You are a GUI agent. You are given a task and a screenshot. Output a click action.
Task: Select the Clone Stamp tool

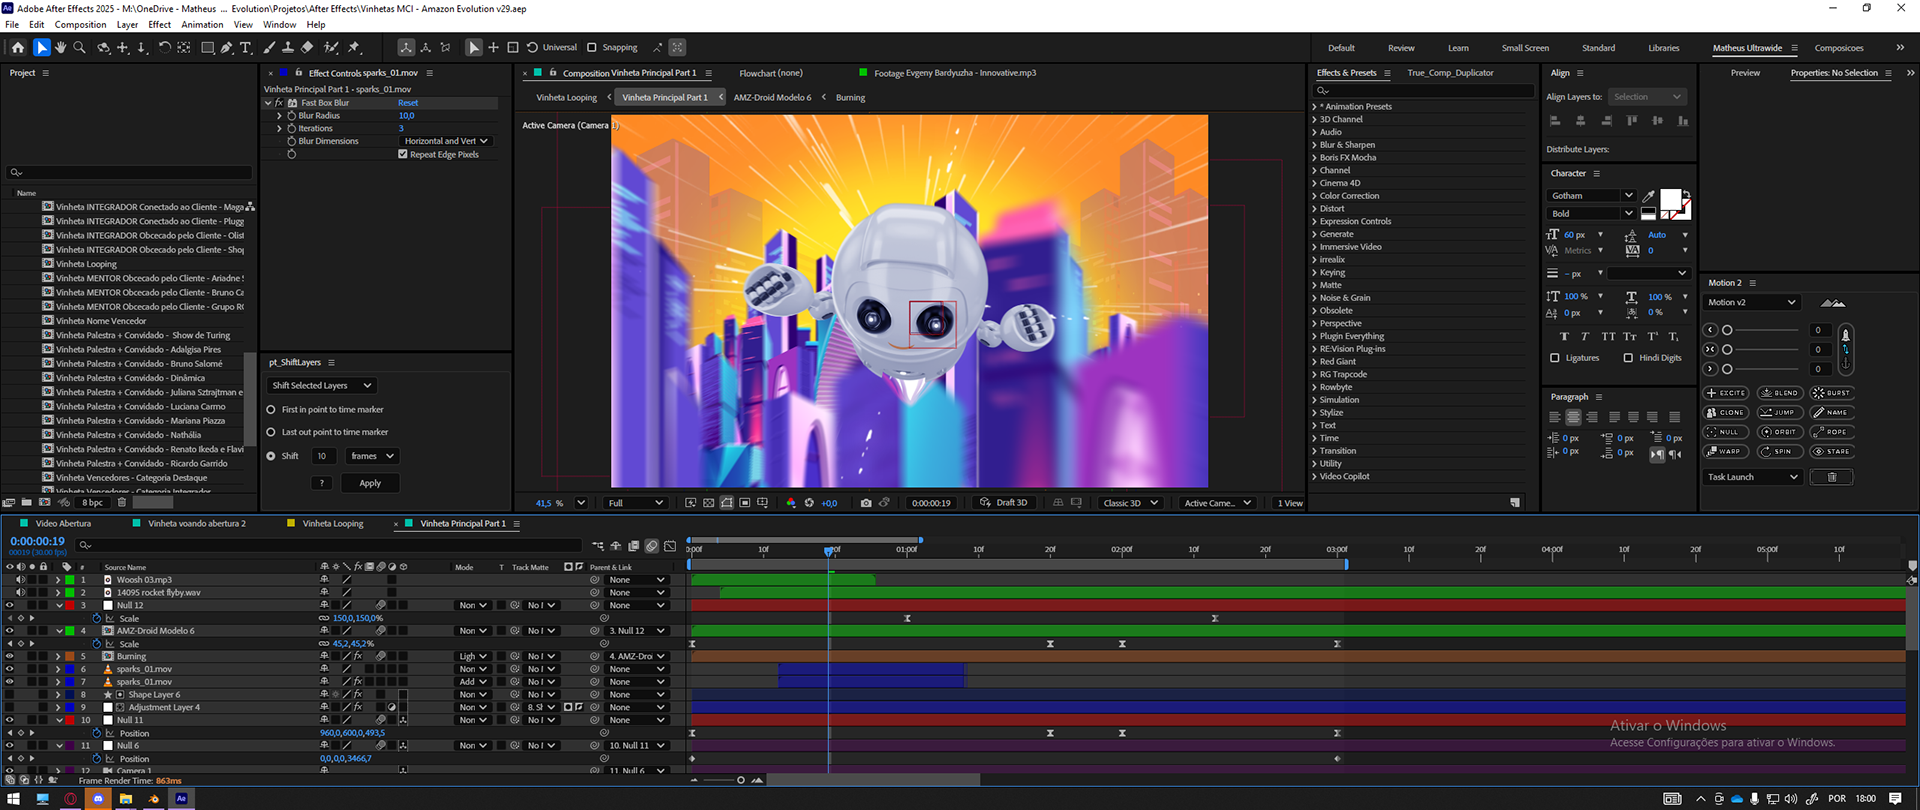[x=288, y=47]
